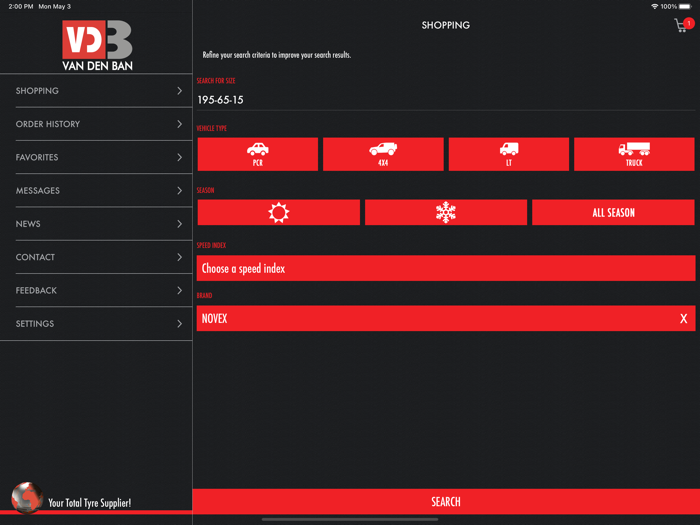The height and width of the screenshot is (525, 700).
Task: Open ORDER HISTORY in the side menu
Action: [x=96, y=124]
